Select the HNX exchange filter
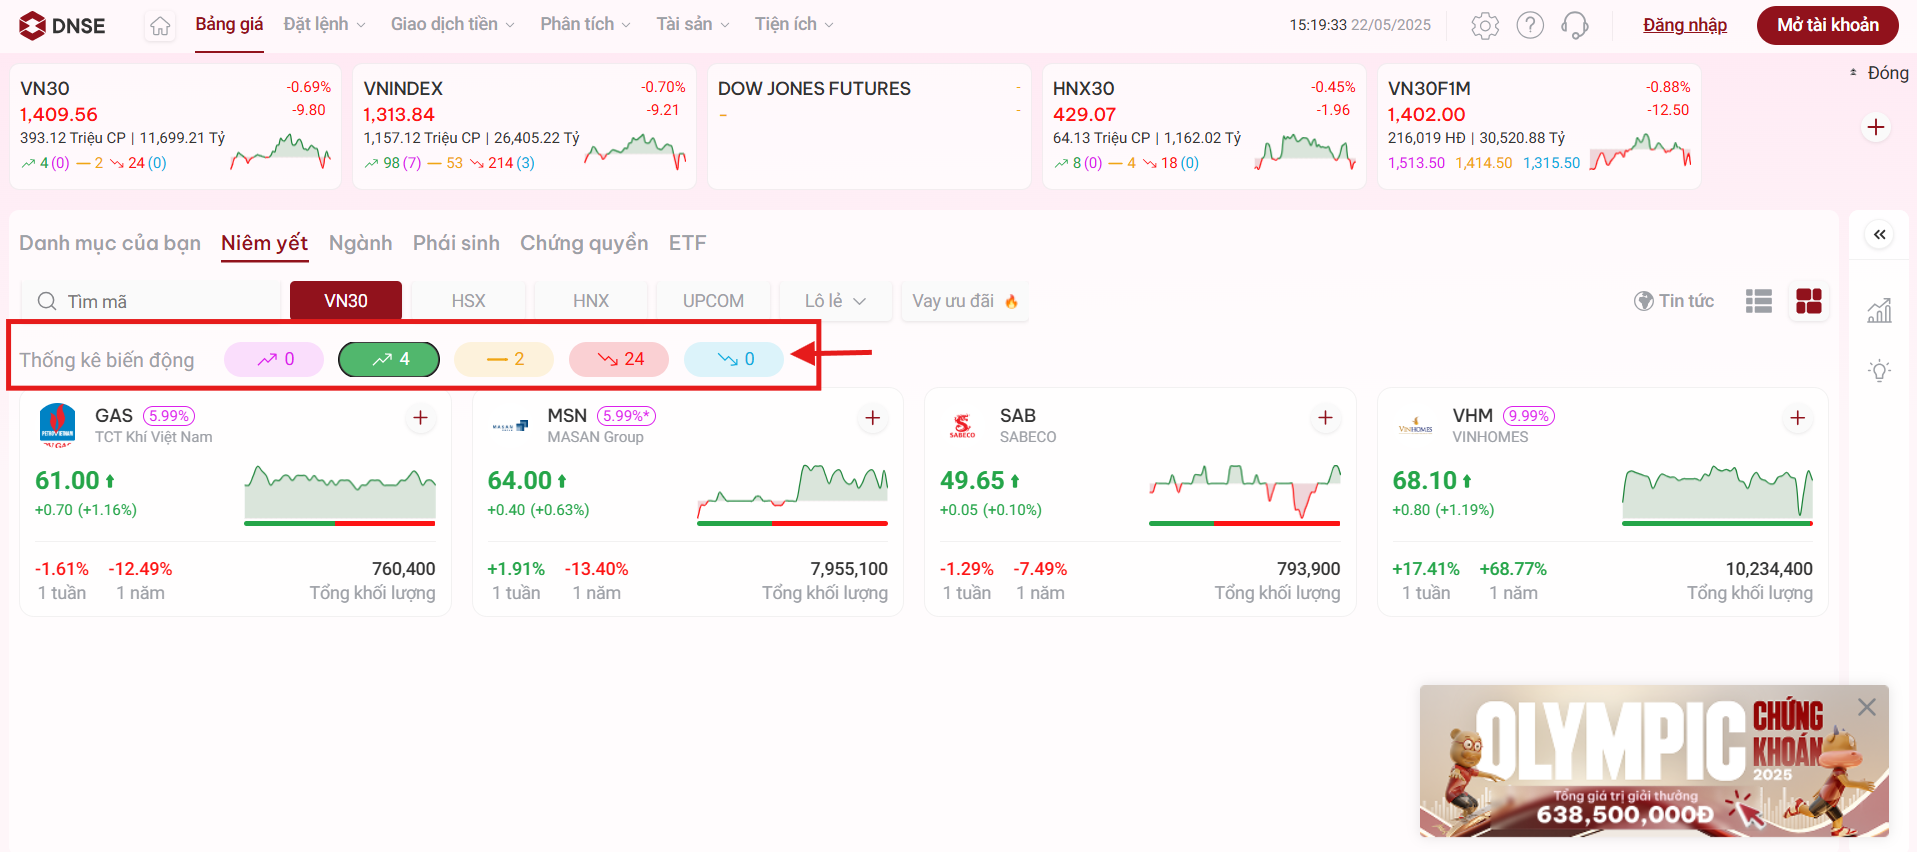This screenshot has width=1917, height=852. pyautogui.click(x=591, y=301)
